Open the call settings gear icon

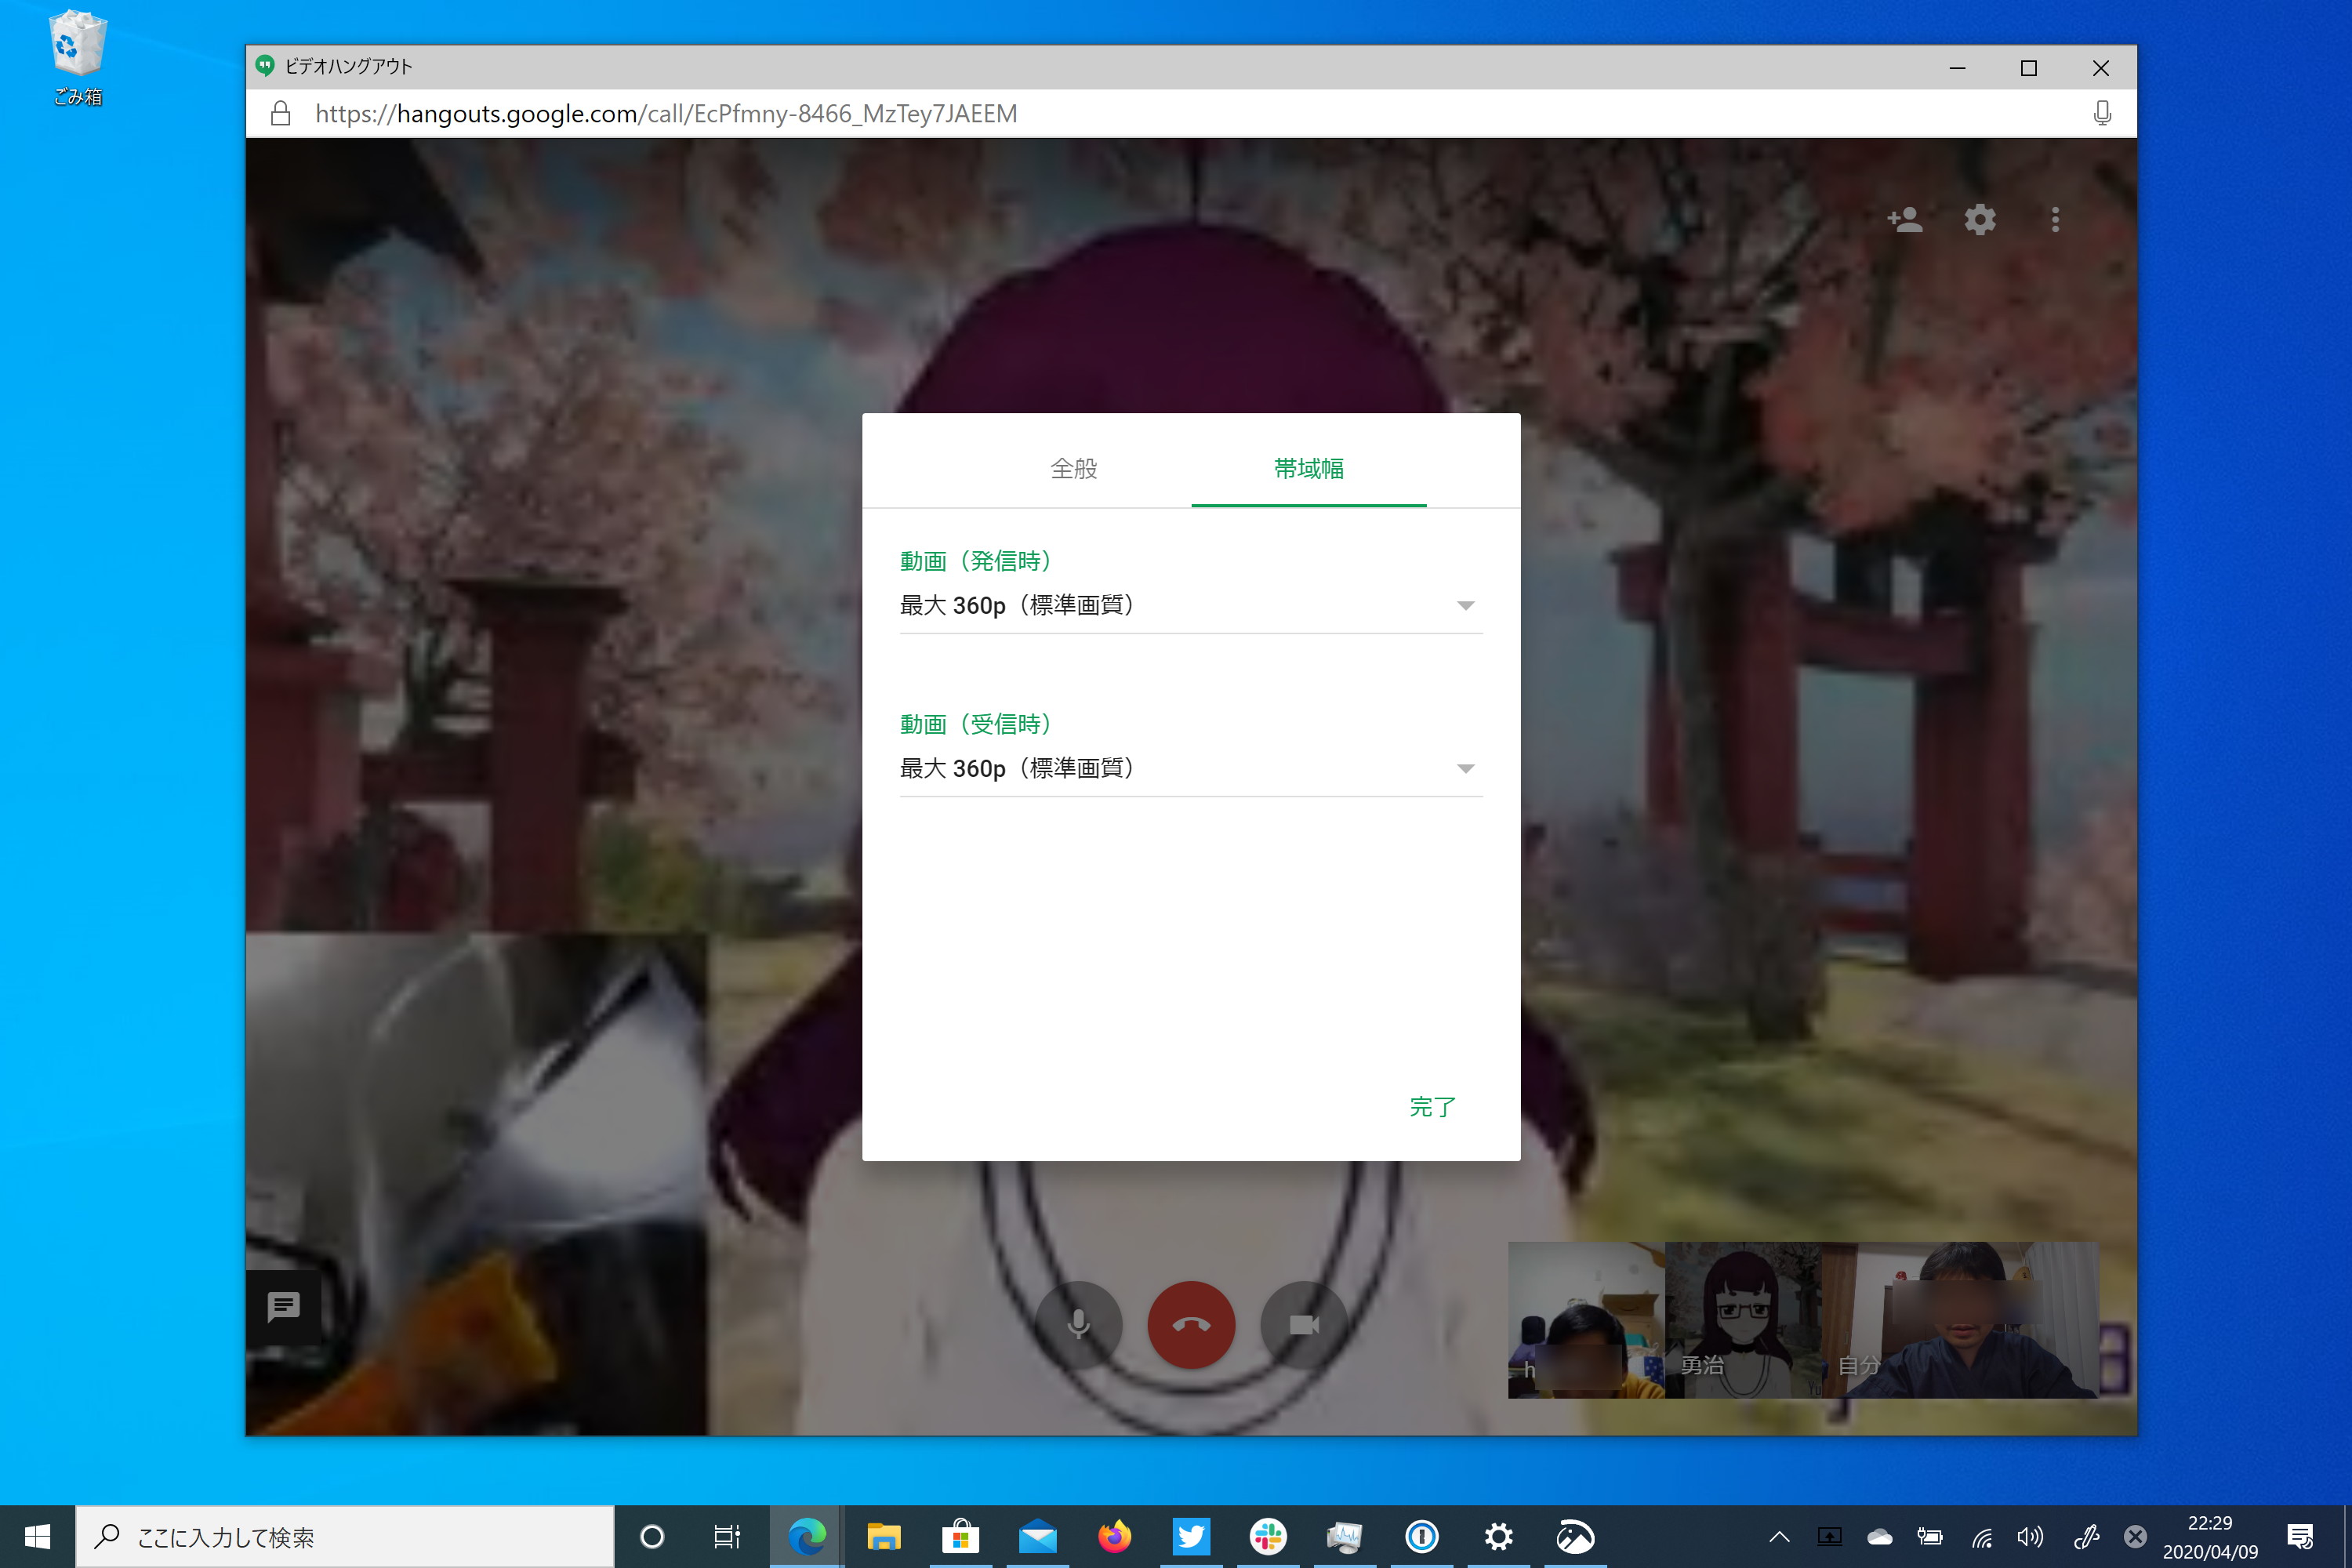(x=1980, y=220)
